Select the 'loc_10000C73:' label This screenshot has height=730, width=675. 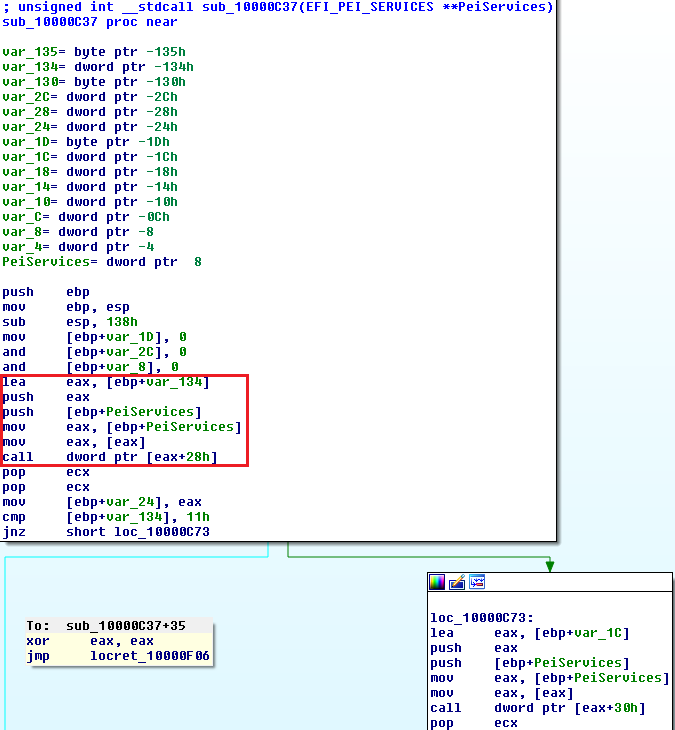[x=482, y=618]
